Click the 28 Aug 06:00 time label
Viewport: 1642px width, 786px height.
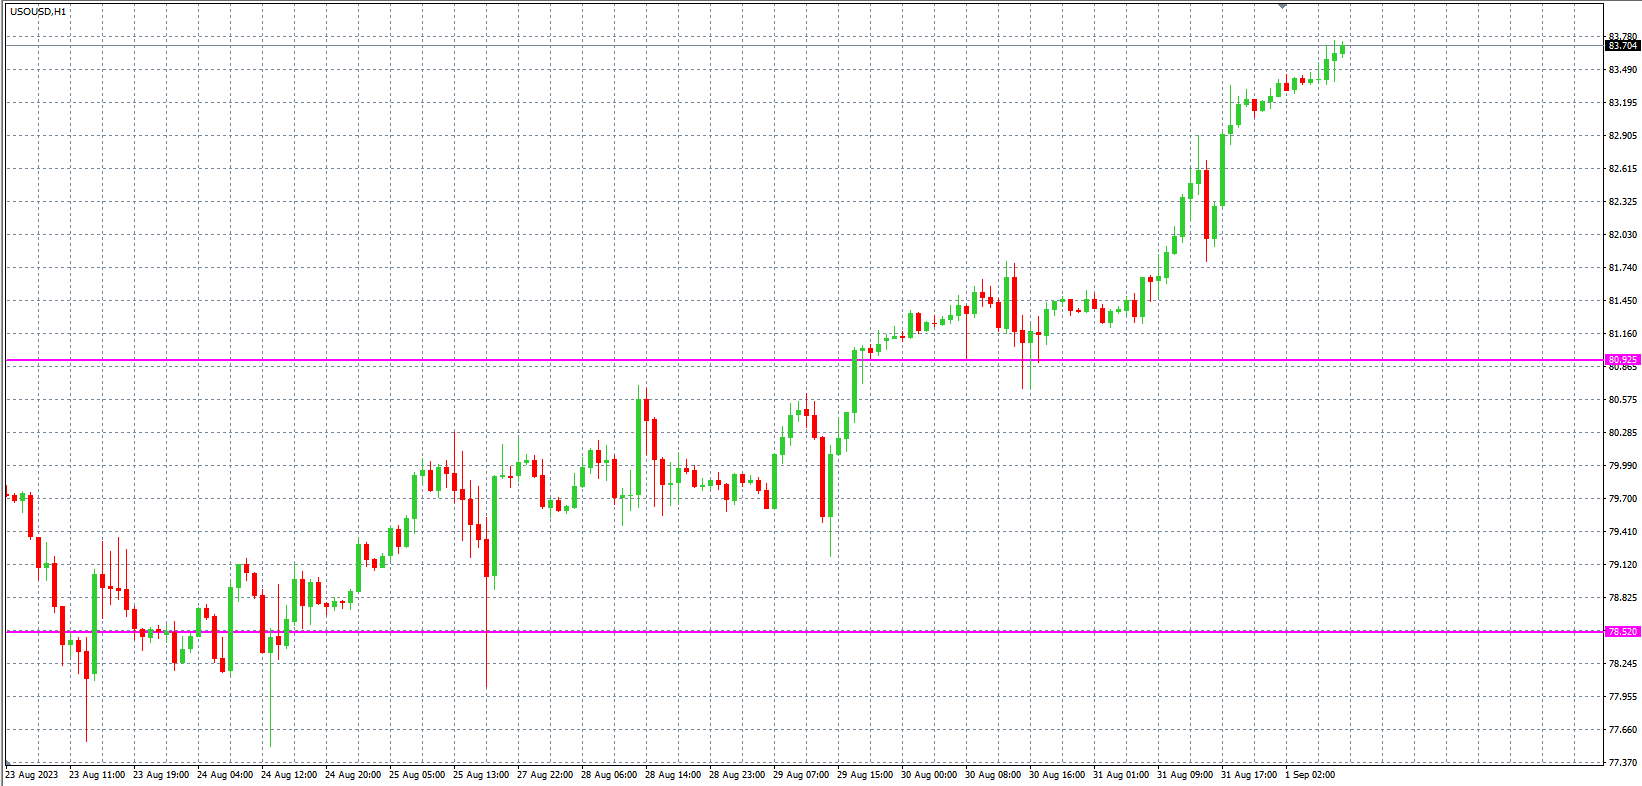click(x=609, y=775)
